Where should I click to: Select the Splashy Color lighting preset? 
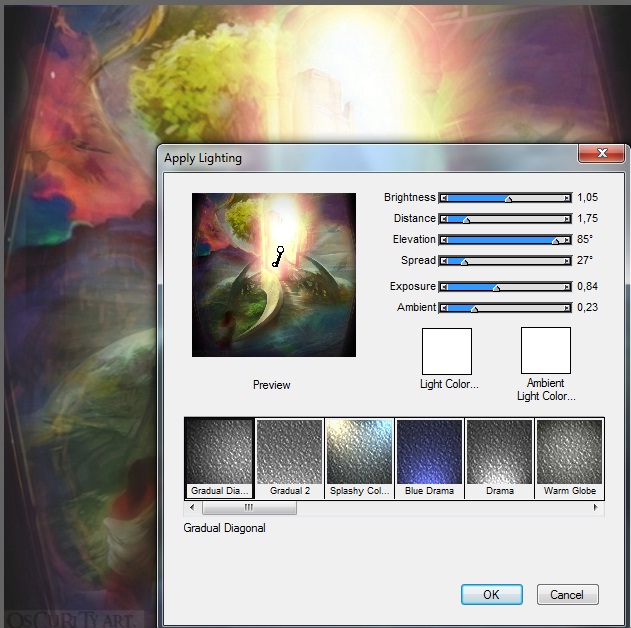coord(359,458)
